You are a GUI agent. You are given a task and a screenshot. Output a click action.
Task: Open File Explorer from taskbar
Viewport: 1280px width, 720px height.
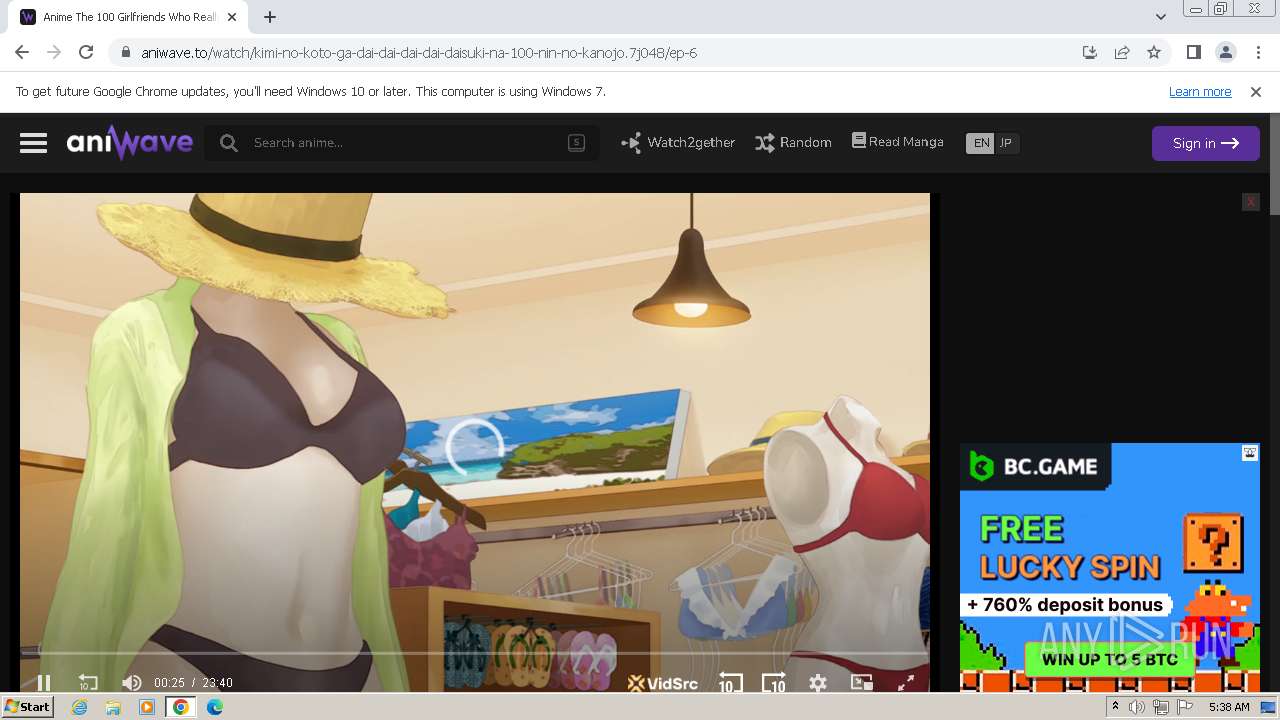click(113, 707)
